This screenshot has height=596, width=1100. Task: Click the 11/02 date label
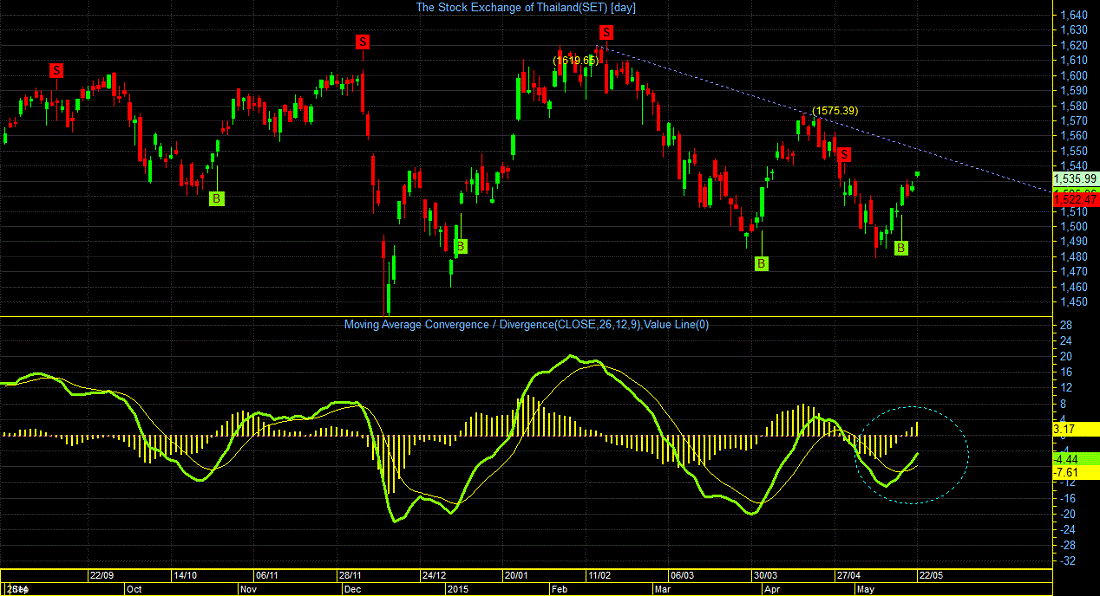click(x=599, y=576)
